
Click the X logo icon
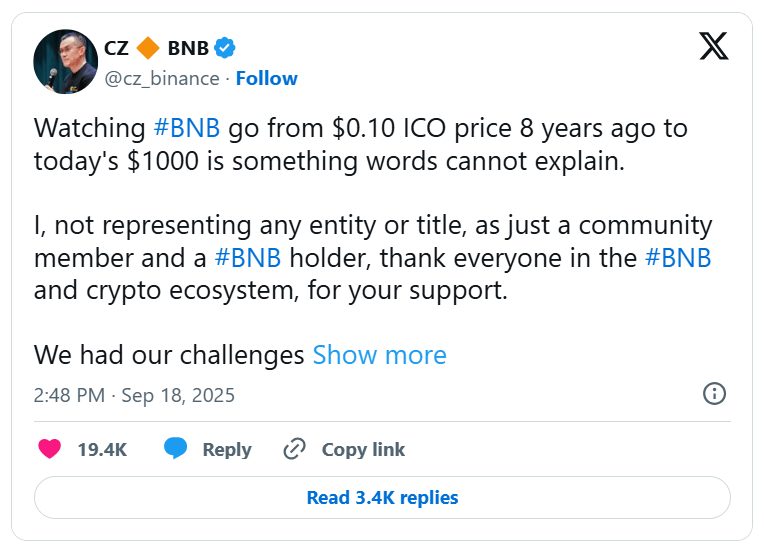tap(713, 46)
